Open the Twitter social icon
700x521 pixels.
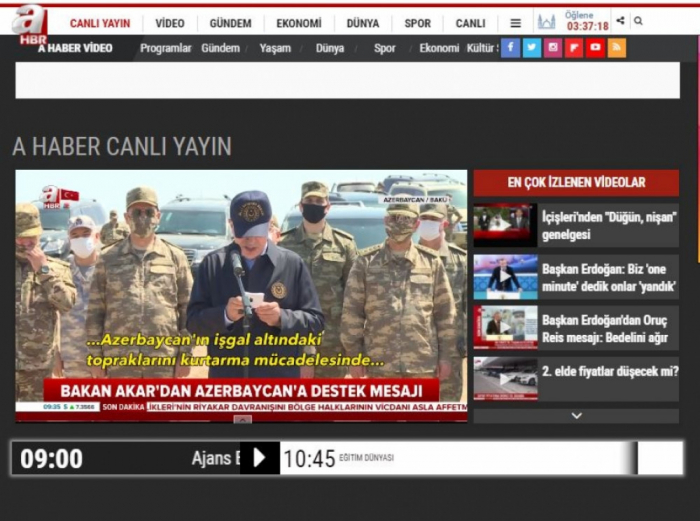(532, 48)
